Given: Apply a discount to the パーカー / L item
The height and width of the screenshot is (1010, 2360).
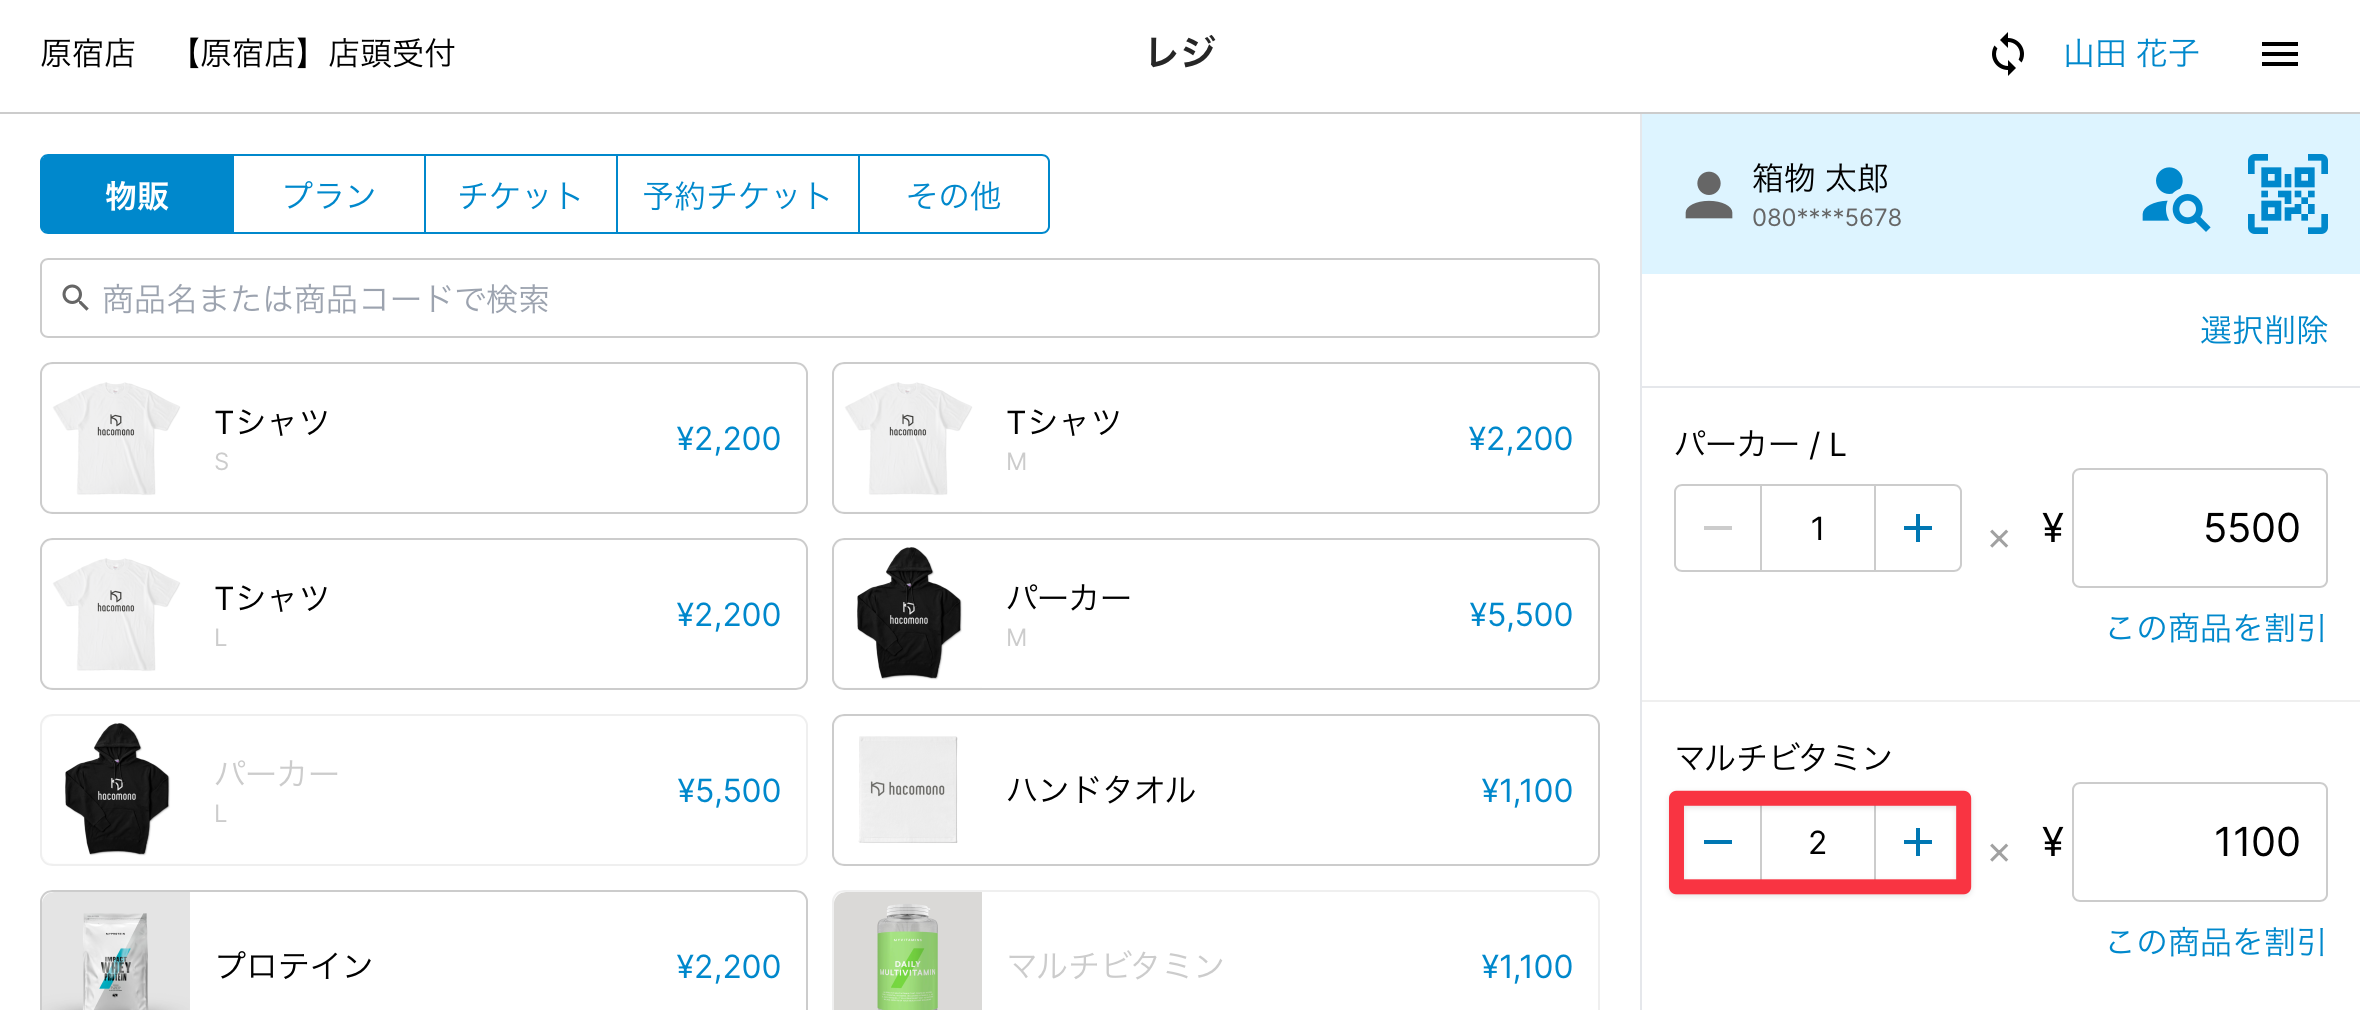Looking at the screenshot, I should pos(2216,628).
